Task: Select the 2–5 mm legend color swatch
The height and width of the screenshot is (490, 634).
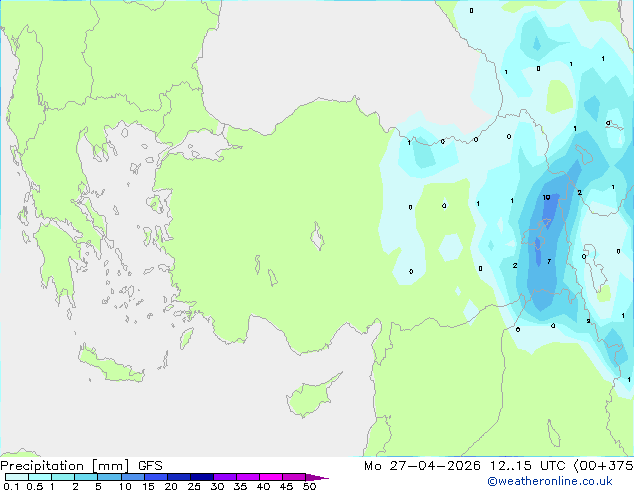Action: point(86,477)
